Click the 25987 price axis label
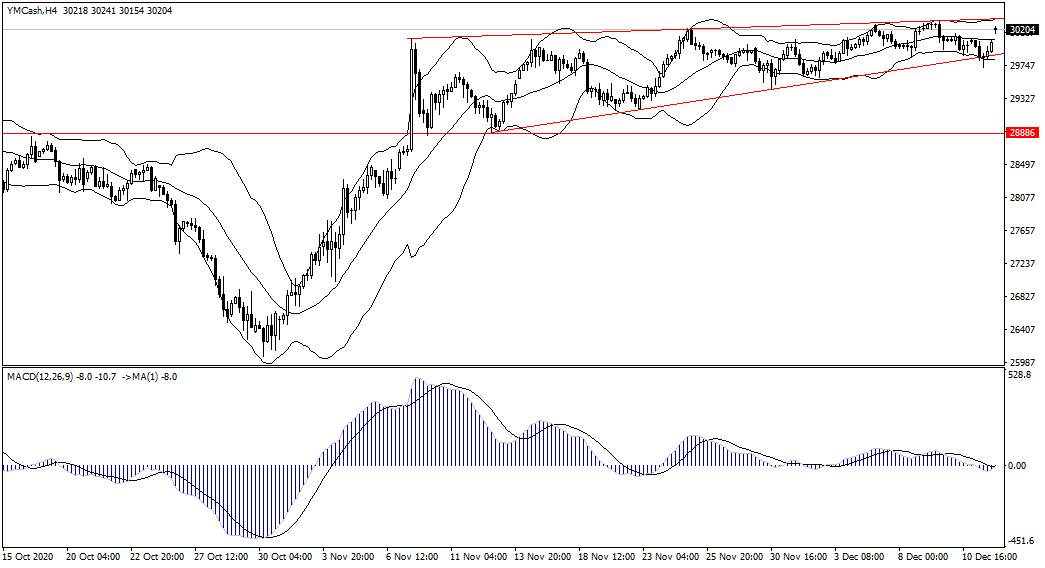1045x568 pixels. 1022,363
